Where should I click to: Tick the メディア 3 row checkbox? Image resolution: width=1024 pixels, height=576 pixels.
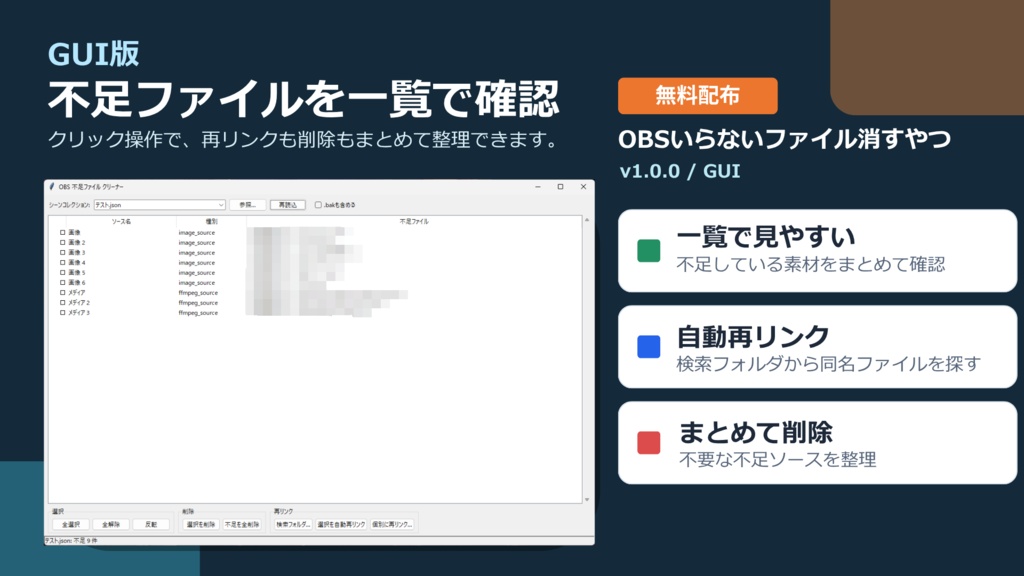[63, 313]
